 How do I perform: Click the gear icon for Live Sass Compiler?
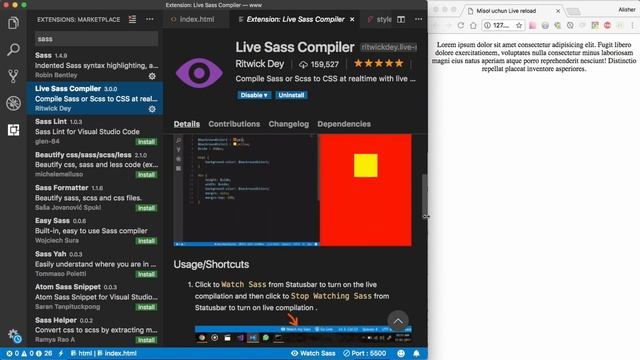152,109
